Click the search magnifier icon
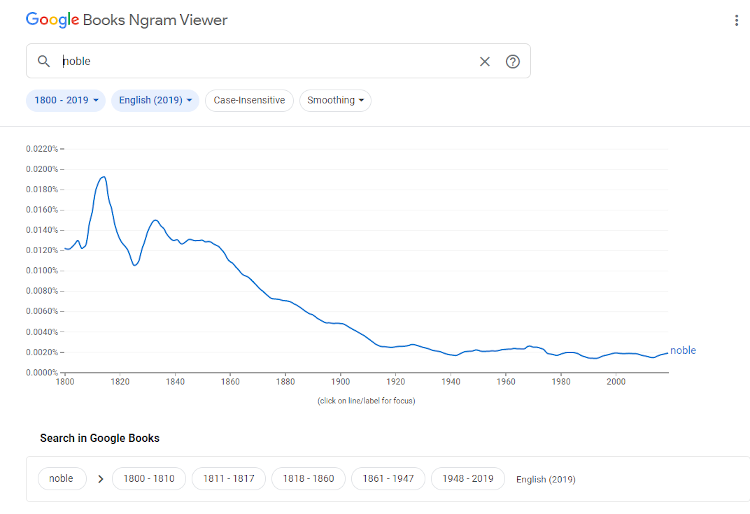The height and width of the screenshot is (514, 750). pyautogui.click(x=44, y=61)
